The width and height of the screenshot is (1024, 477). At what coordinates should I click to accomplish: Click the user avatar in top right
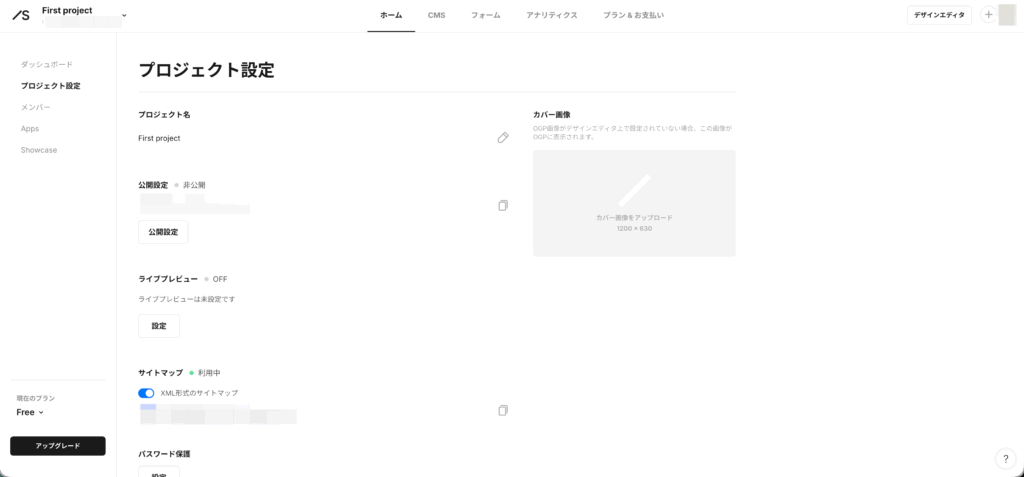1007,15
